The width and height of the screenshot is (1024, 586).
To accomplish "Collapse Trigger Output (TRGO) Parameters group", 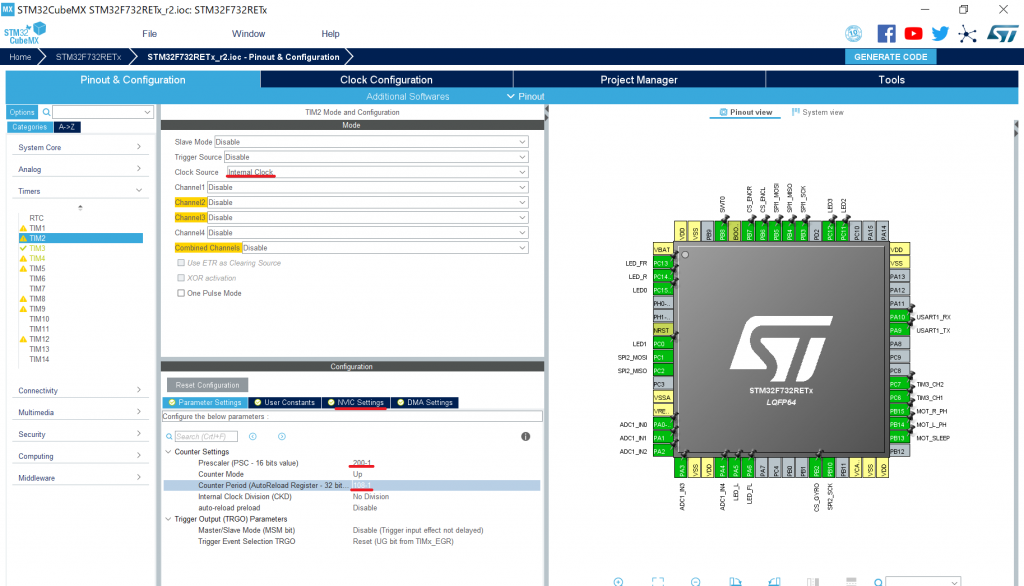I will [x=168, y=519].
